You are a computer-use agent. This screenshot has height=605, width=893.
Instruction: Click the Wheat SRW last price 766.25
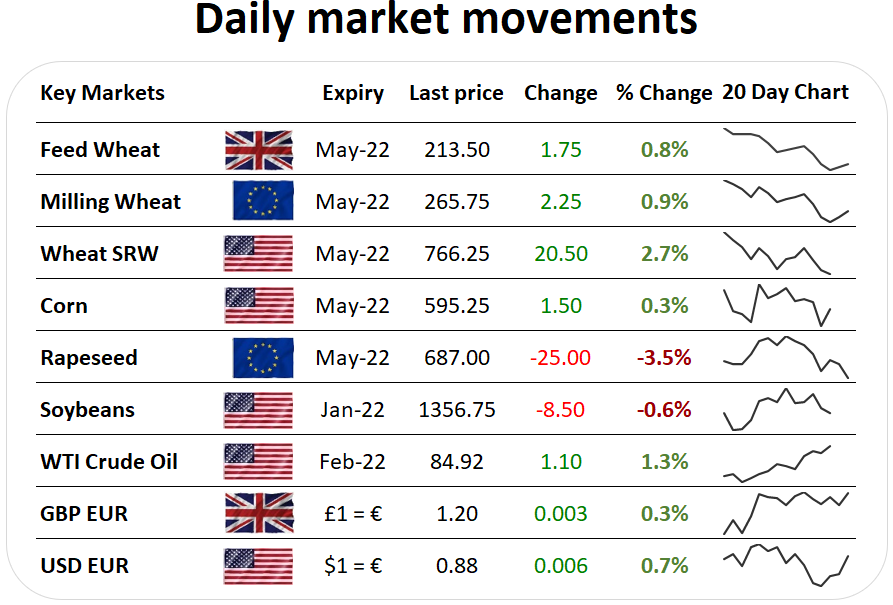457,254
